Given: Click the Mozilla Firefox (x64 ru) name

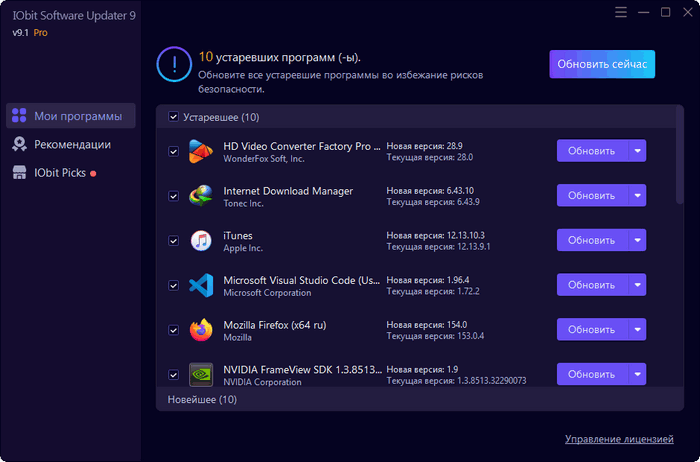Looking at the screenshot, I should [x=275, y=325].
